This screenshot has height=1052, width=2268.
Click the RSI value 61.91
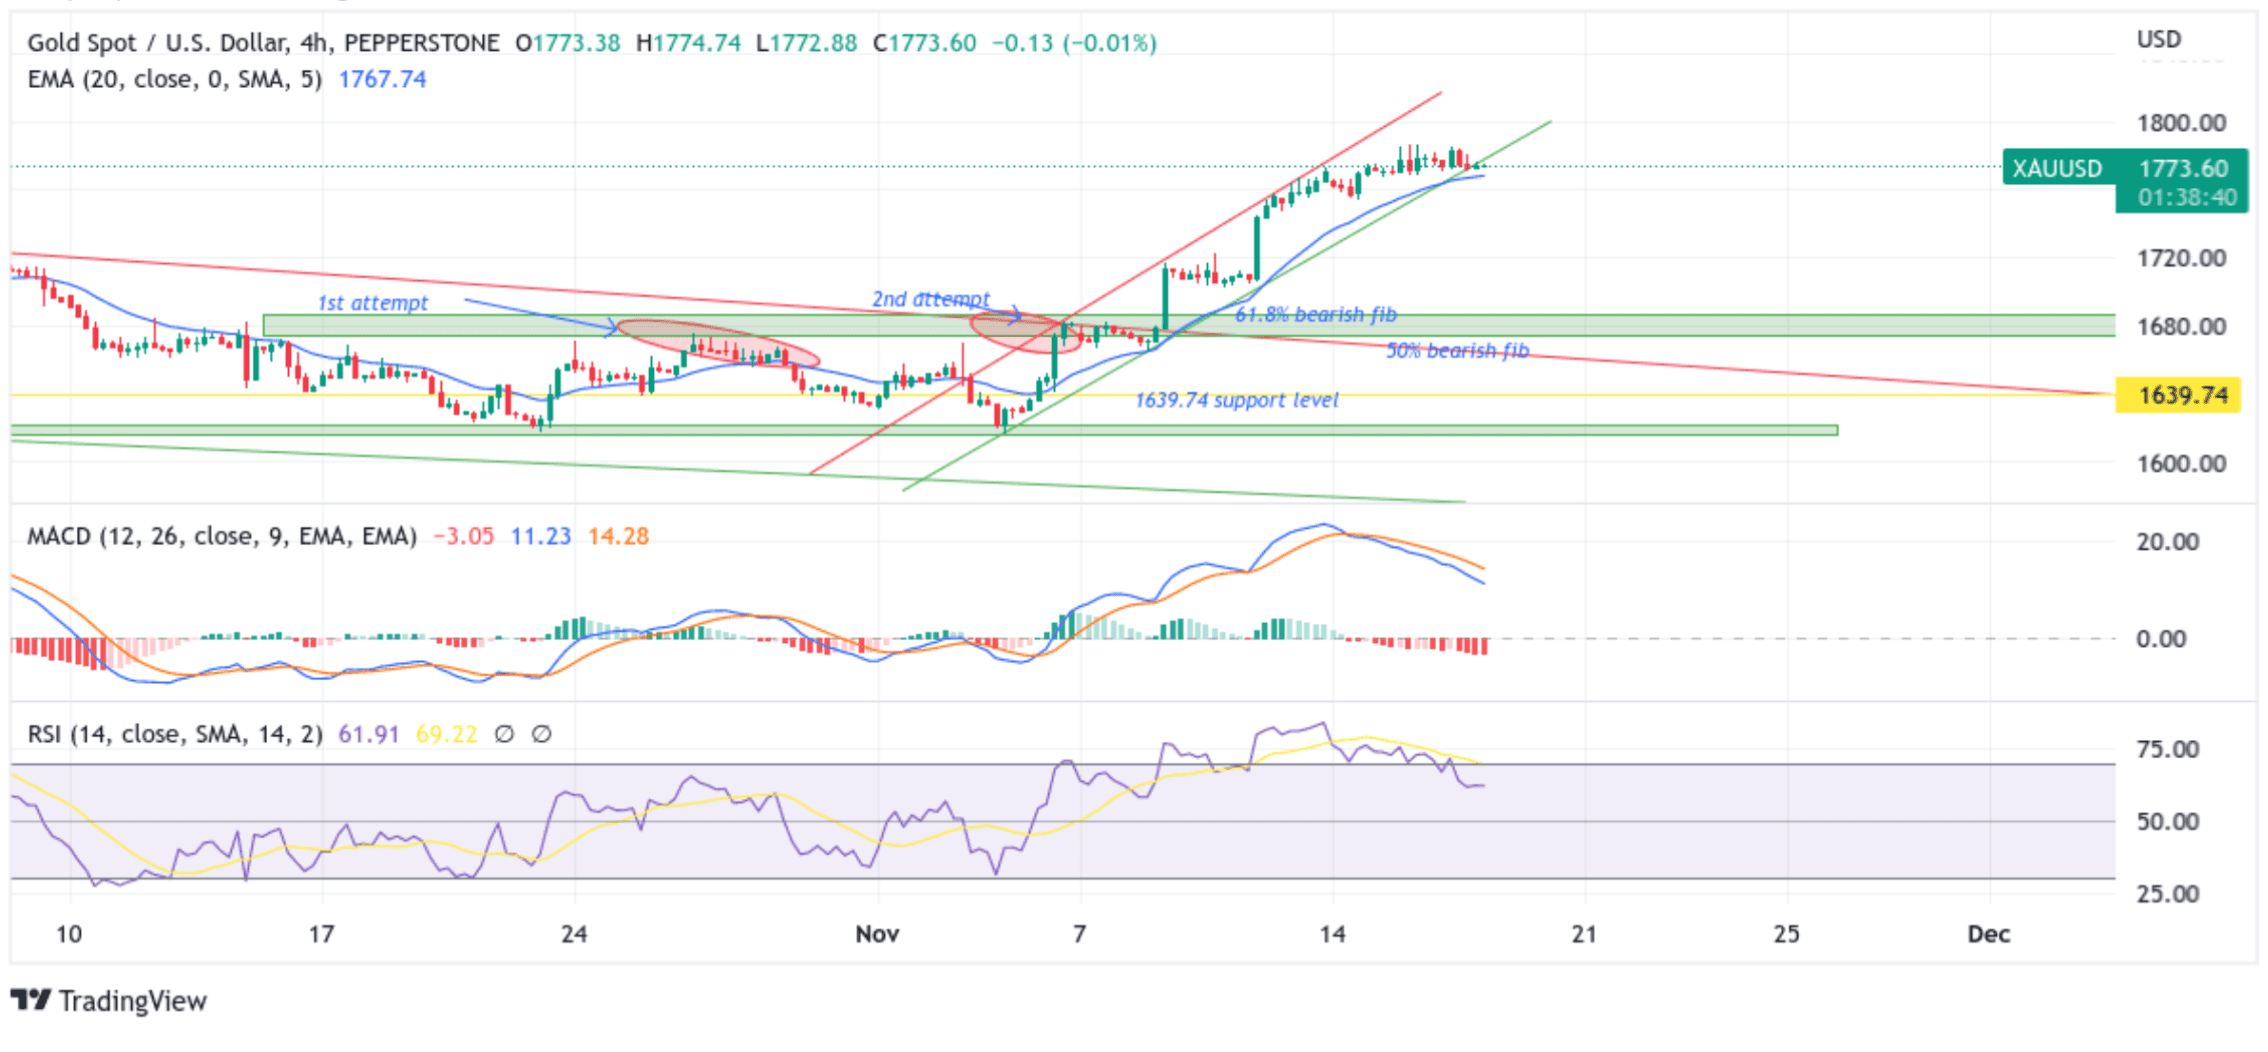pyautogui.click(x=368, y=734)
